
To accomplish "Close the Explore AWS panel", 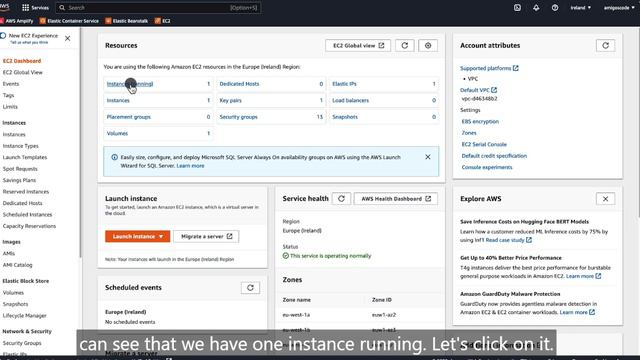I will (605, 199).
